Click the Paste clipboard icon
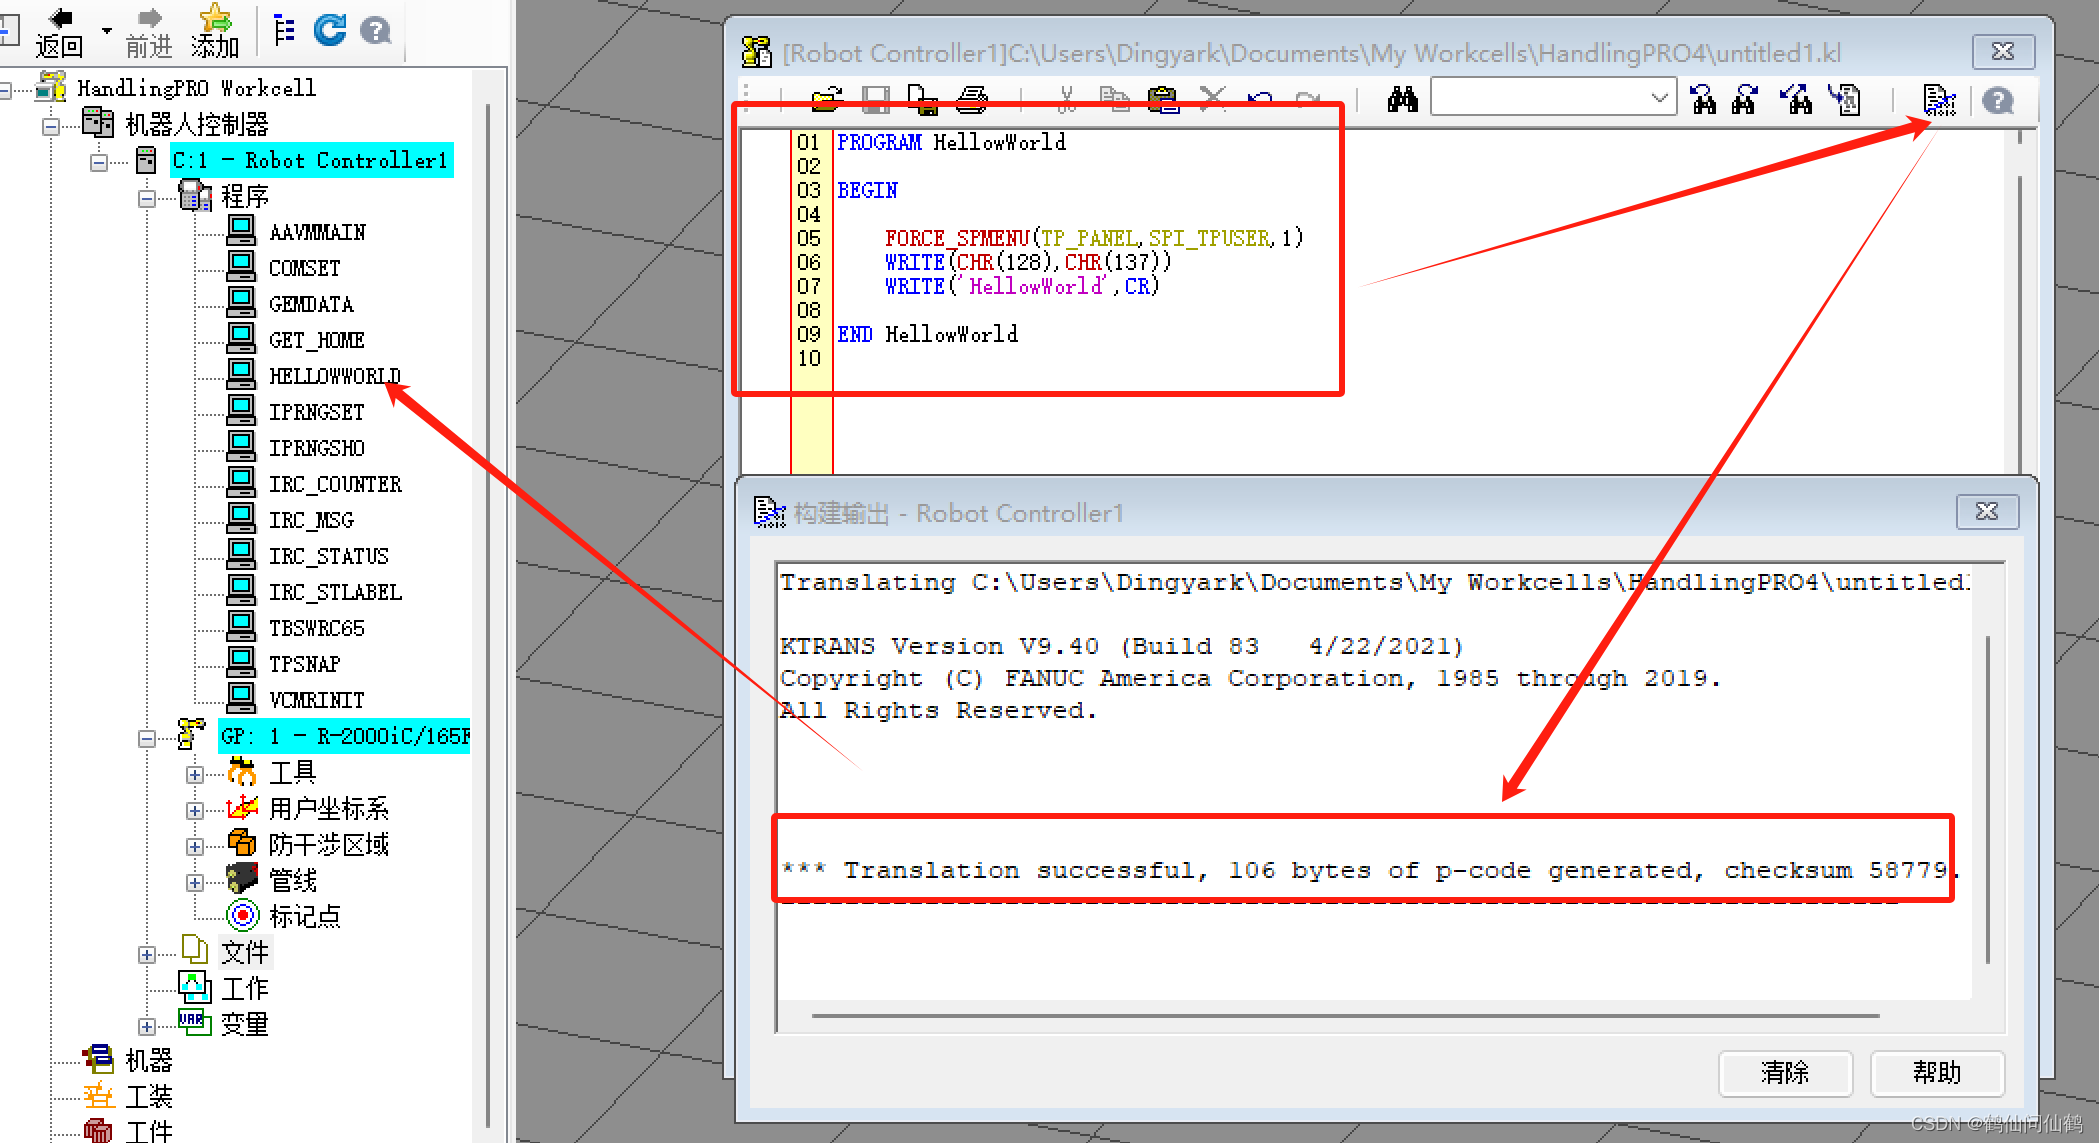This screenshot has width=2099, height=1143. coord(1162,99)
